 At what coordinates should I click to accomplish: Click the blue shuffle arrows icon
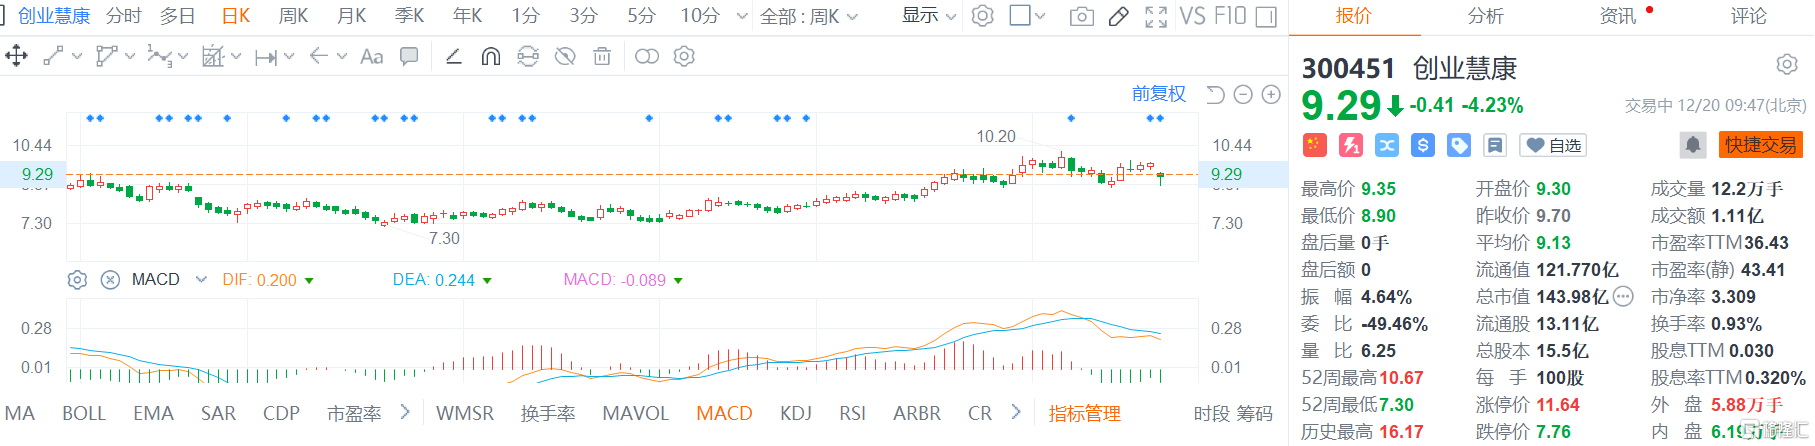(x=1387, y=145)
